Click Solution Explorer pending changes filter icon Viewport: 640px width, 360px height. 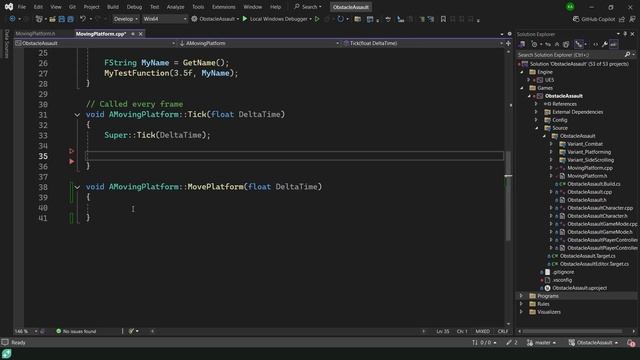534,44
